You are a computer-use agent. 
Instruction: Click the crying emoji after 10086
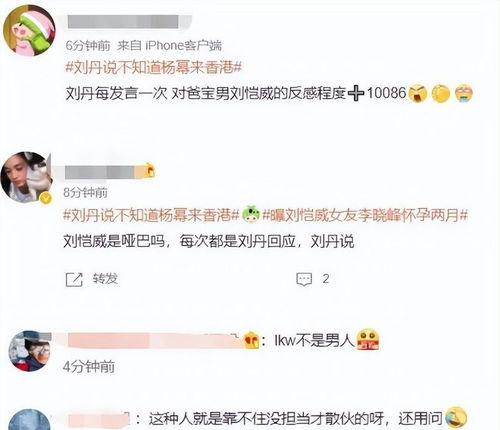(x=463, y=94)
